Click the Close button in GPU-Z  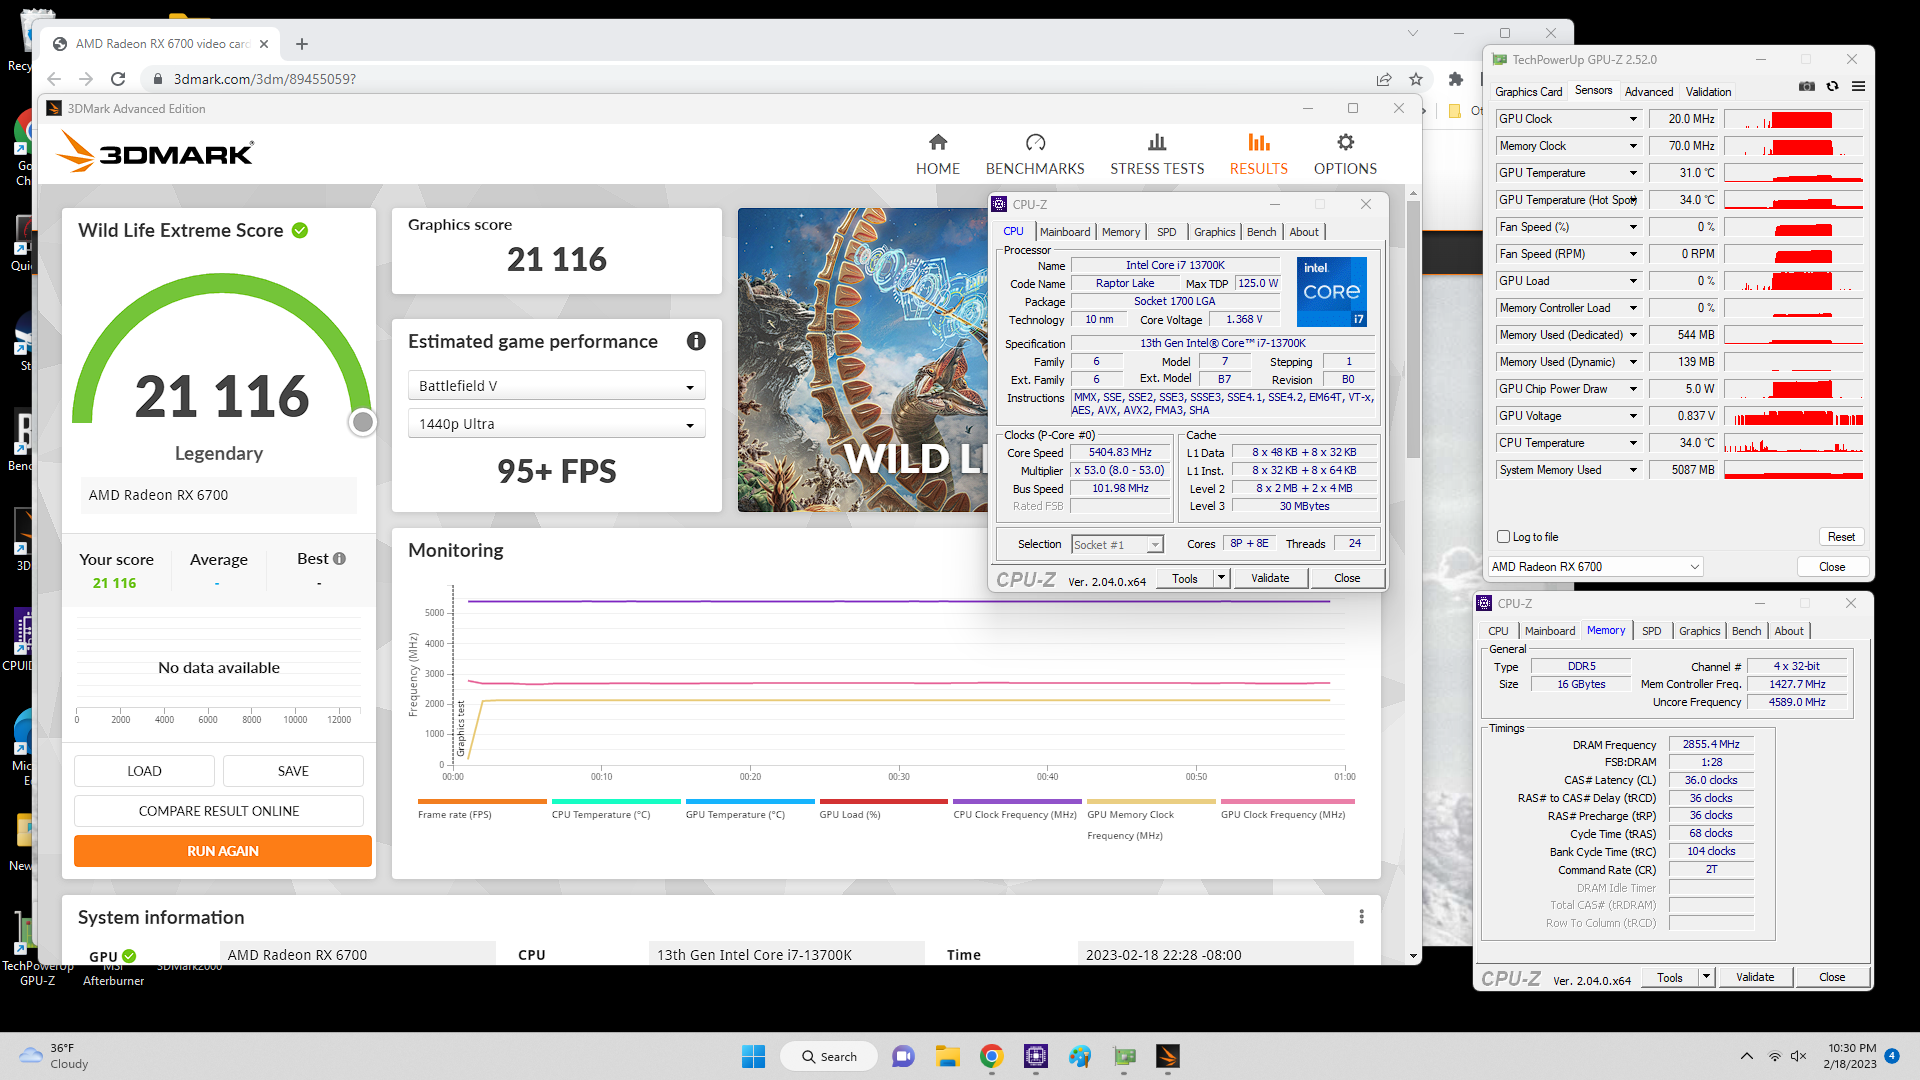(x=1832, y=567)
